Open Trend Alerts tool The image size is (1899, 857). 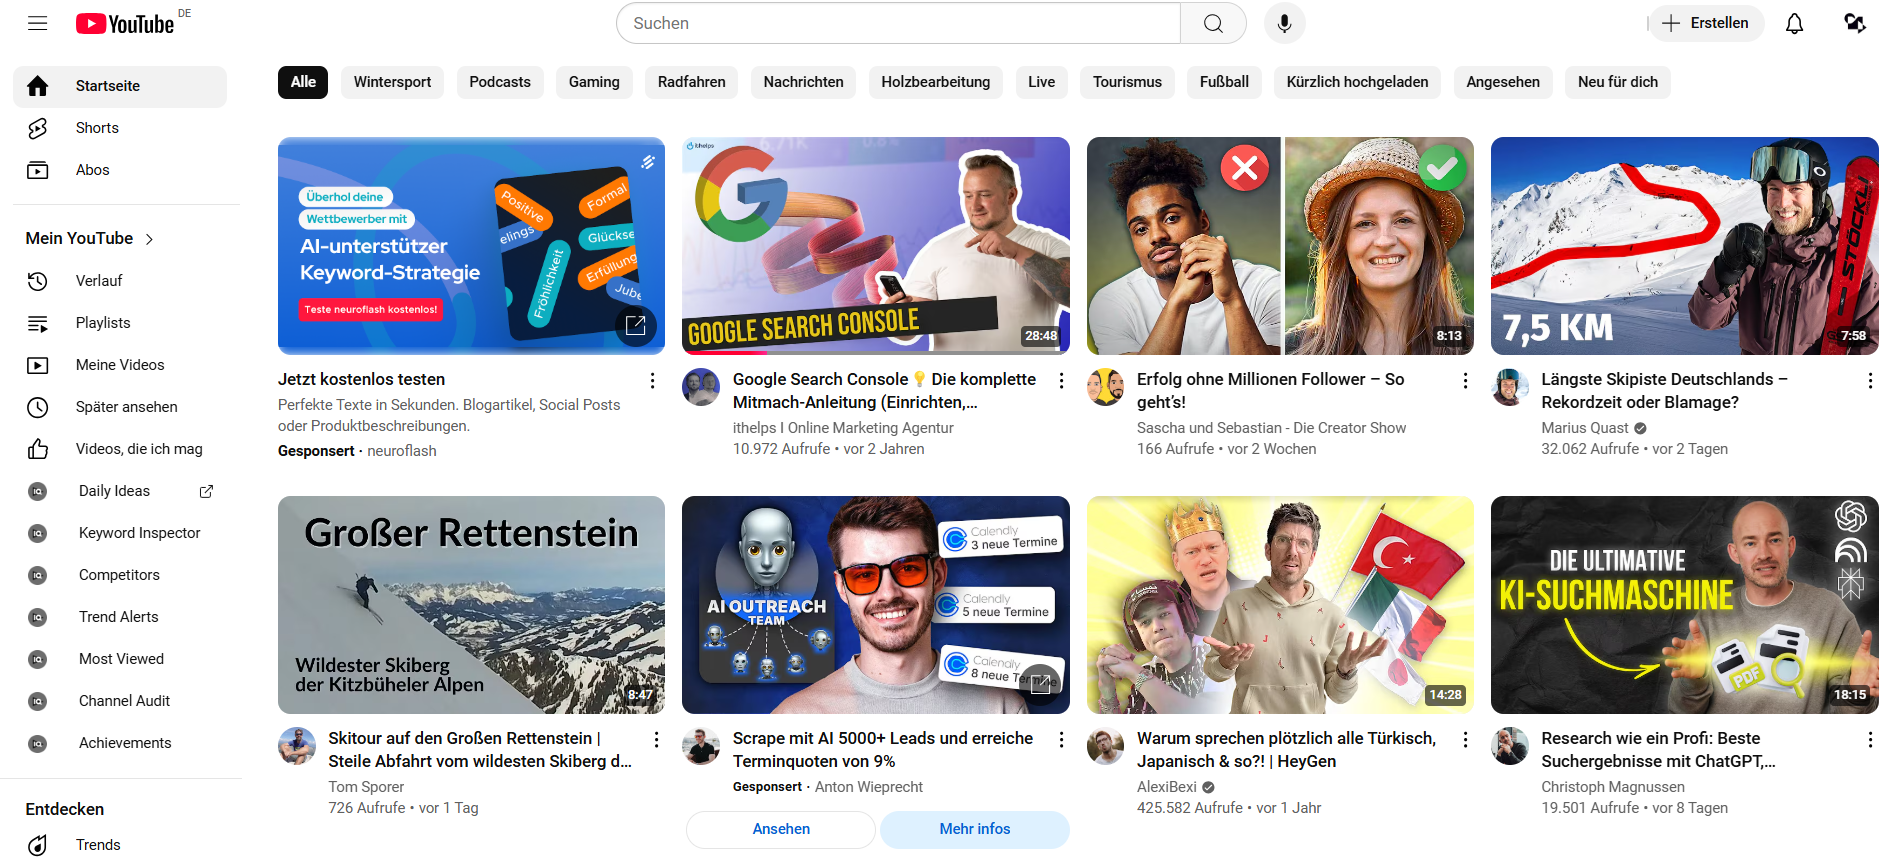(x=120, y=617)
